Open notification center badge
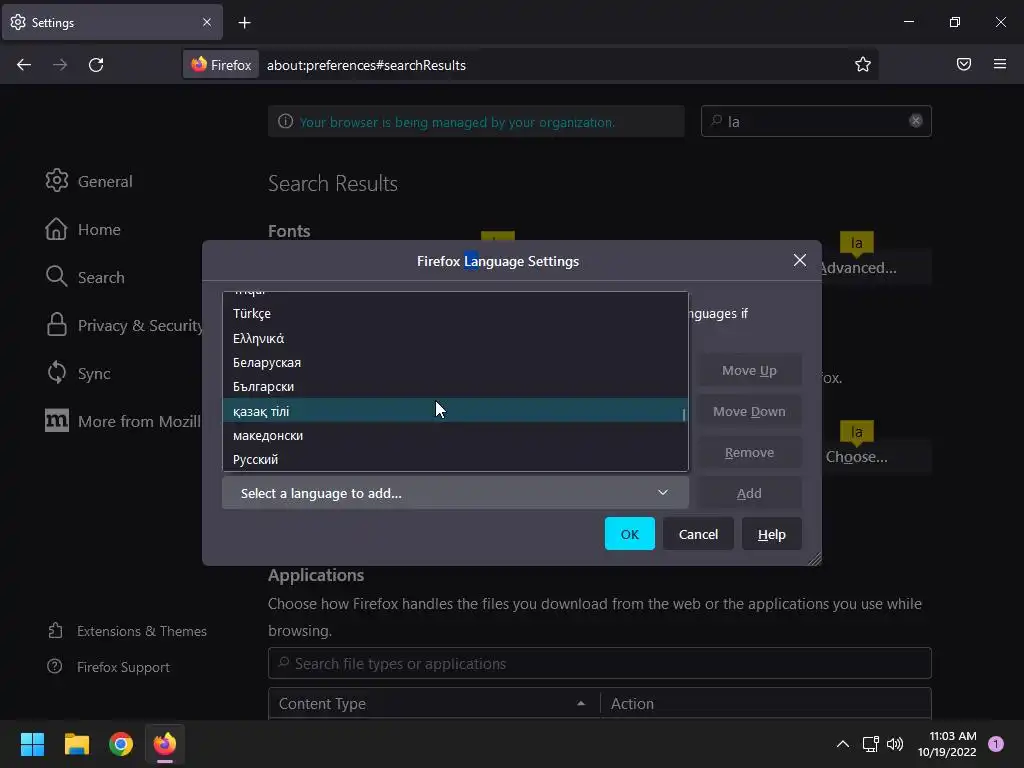1024x768 pixels. (x=996, y=744)
